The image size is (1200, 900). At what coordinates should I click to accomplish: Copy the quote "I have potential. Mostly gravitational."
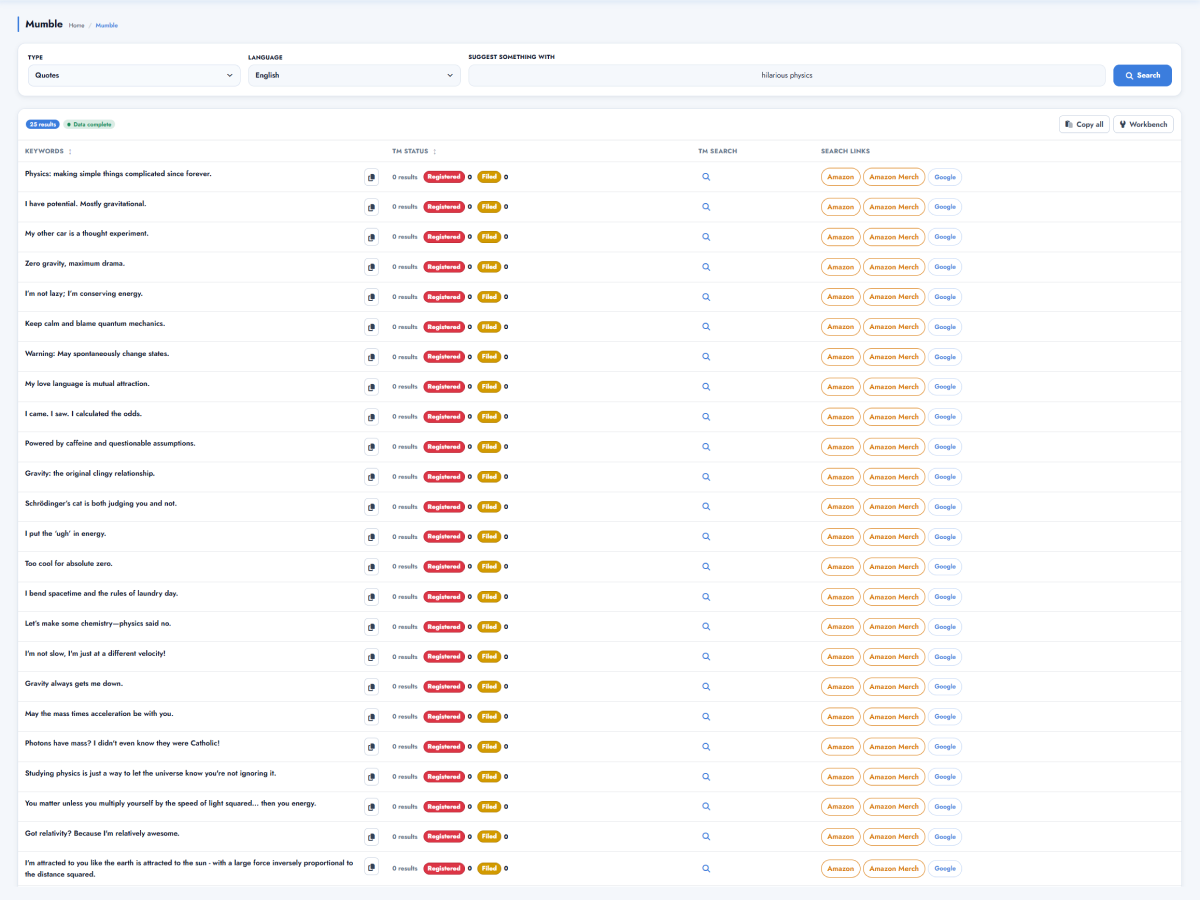pyautogui.click(x=371, y=207)
